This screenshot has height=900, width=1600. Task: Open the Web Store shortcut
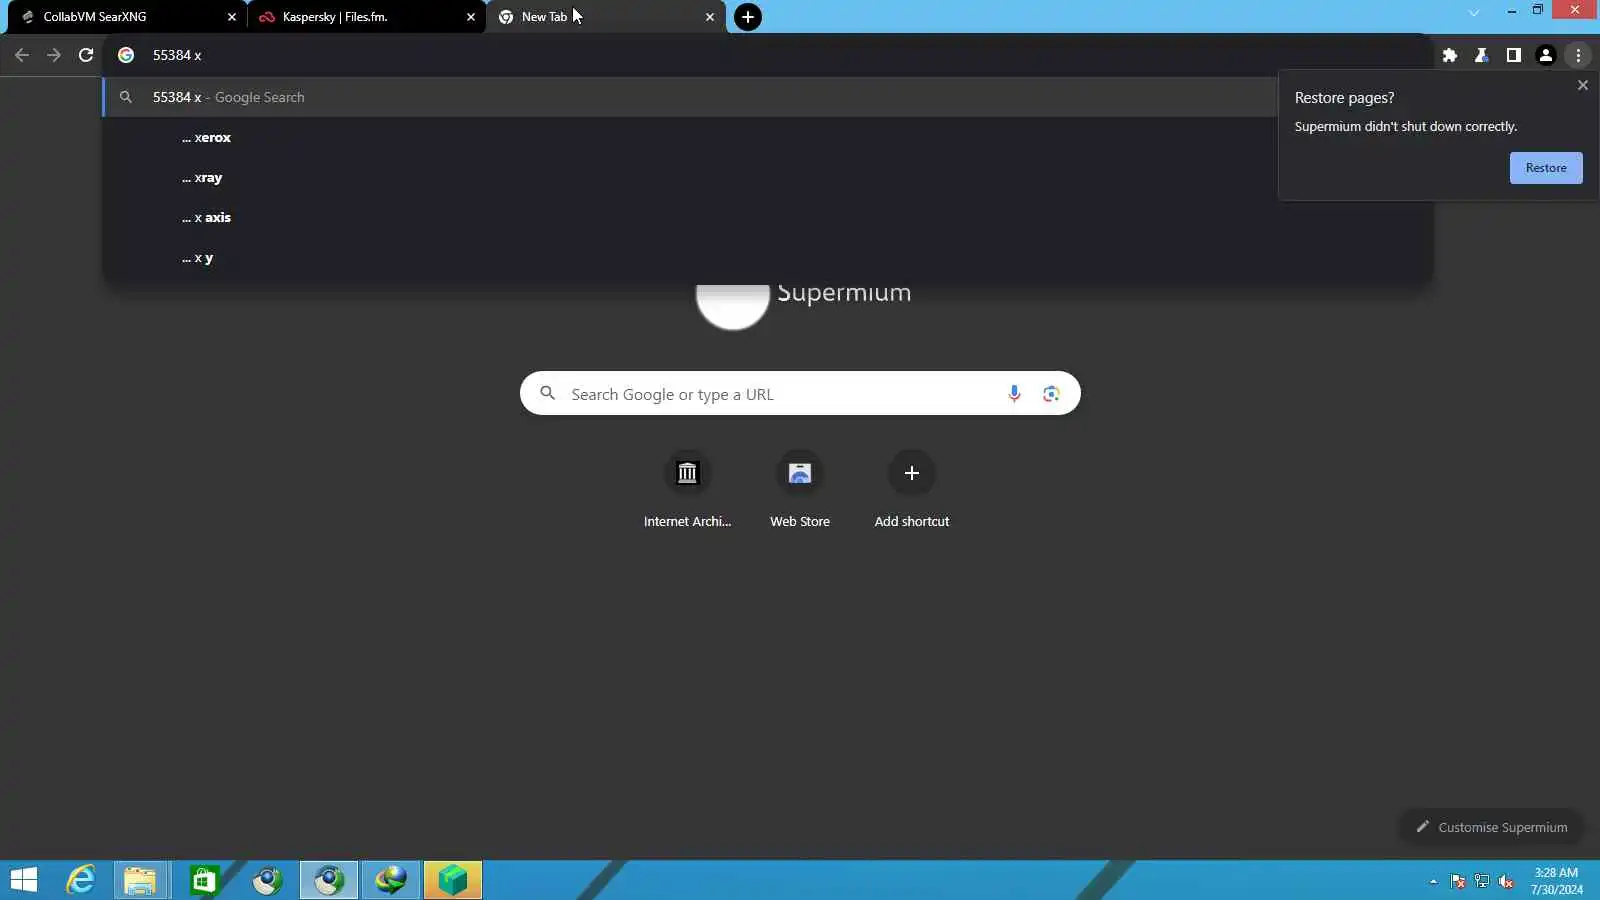[800, 490]
